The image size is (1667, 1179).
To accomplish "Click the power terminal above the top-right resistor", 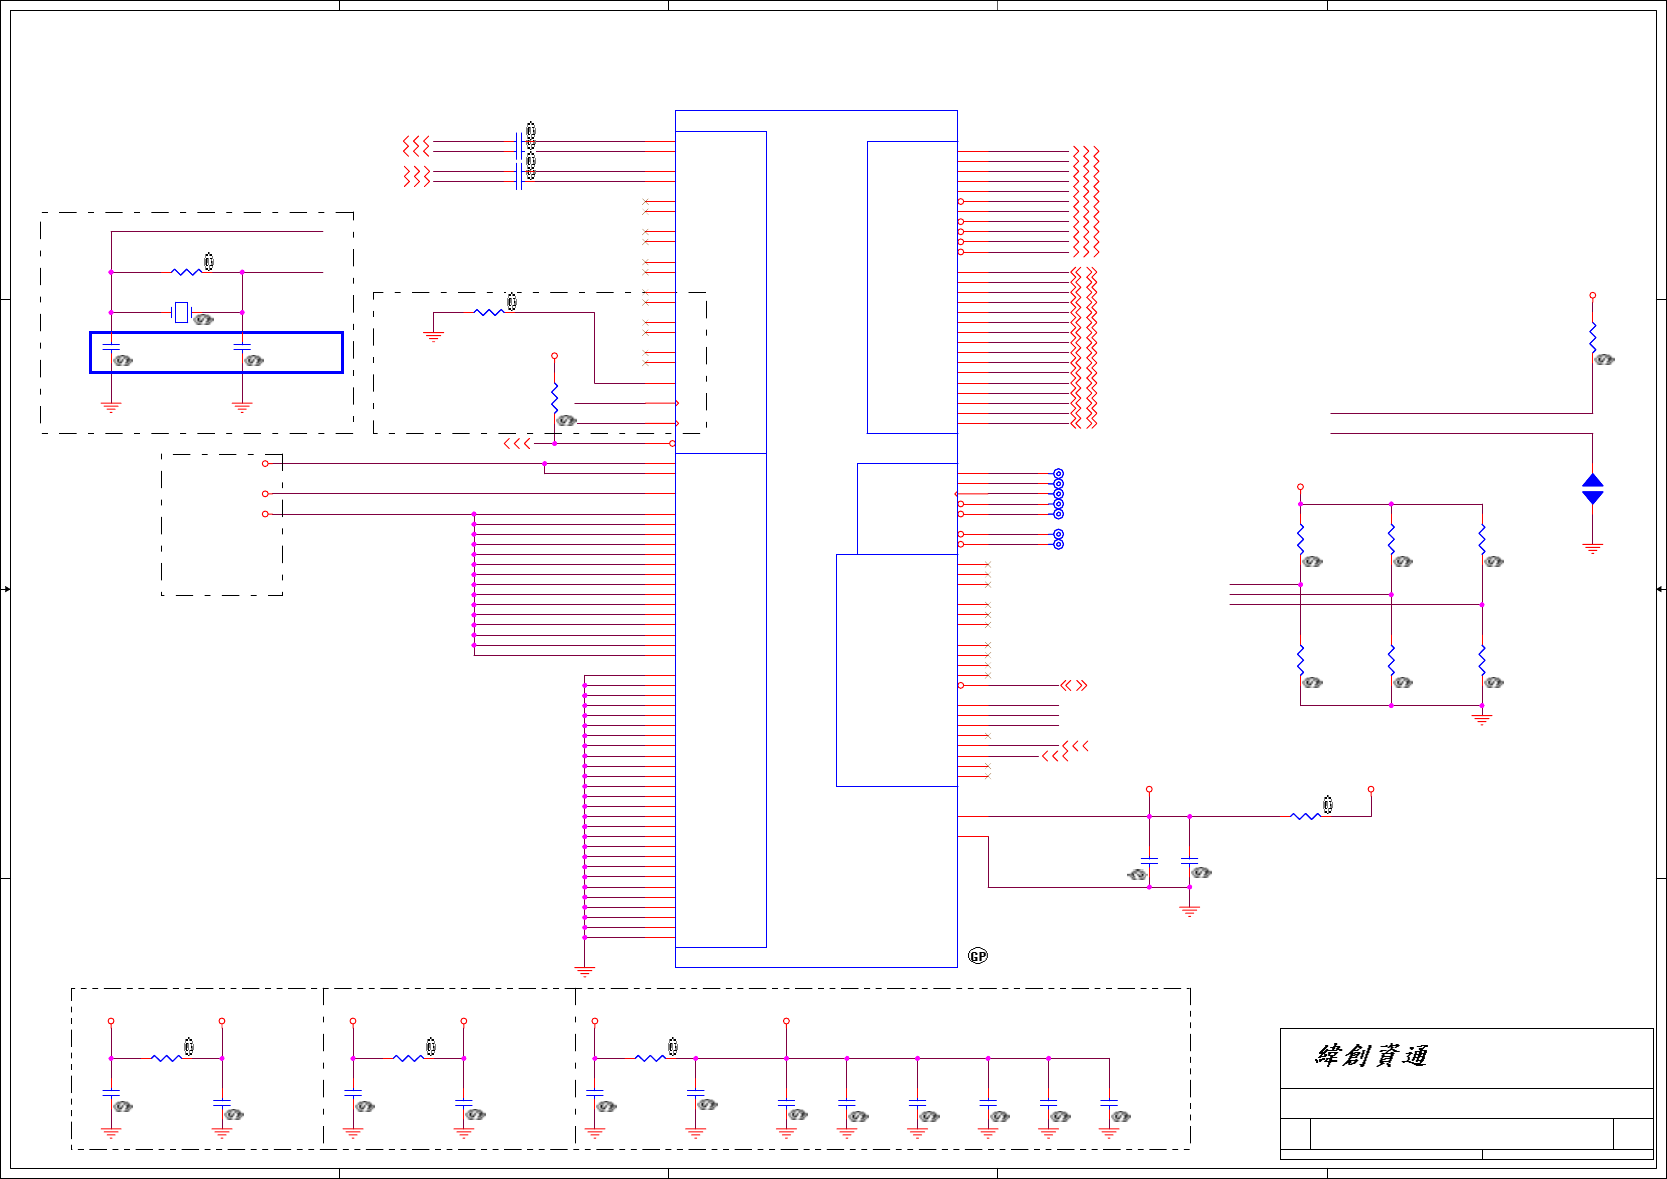I will [1592, 296].
